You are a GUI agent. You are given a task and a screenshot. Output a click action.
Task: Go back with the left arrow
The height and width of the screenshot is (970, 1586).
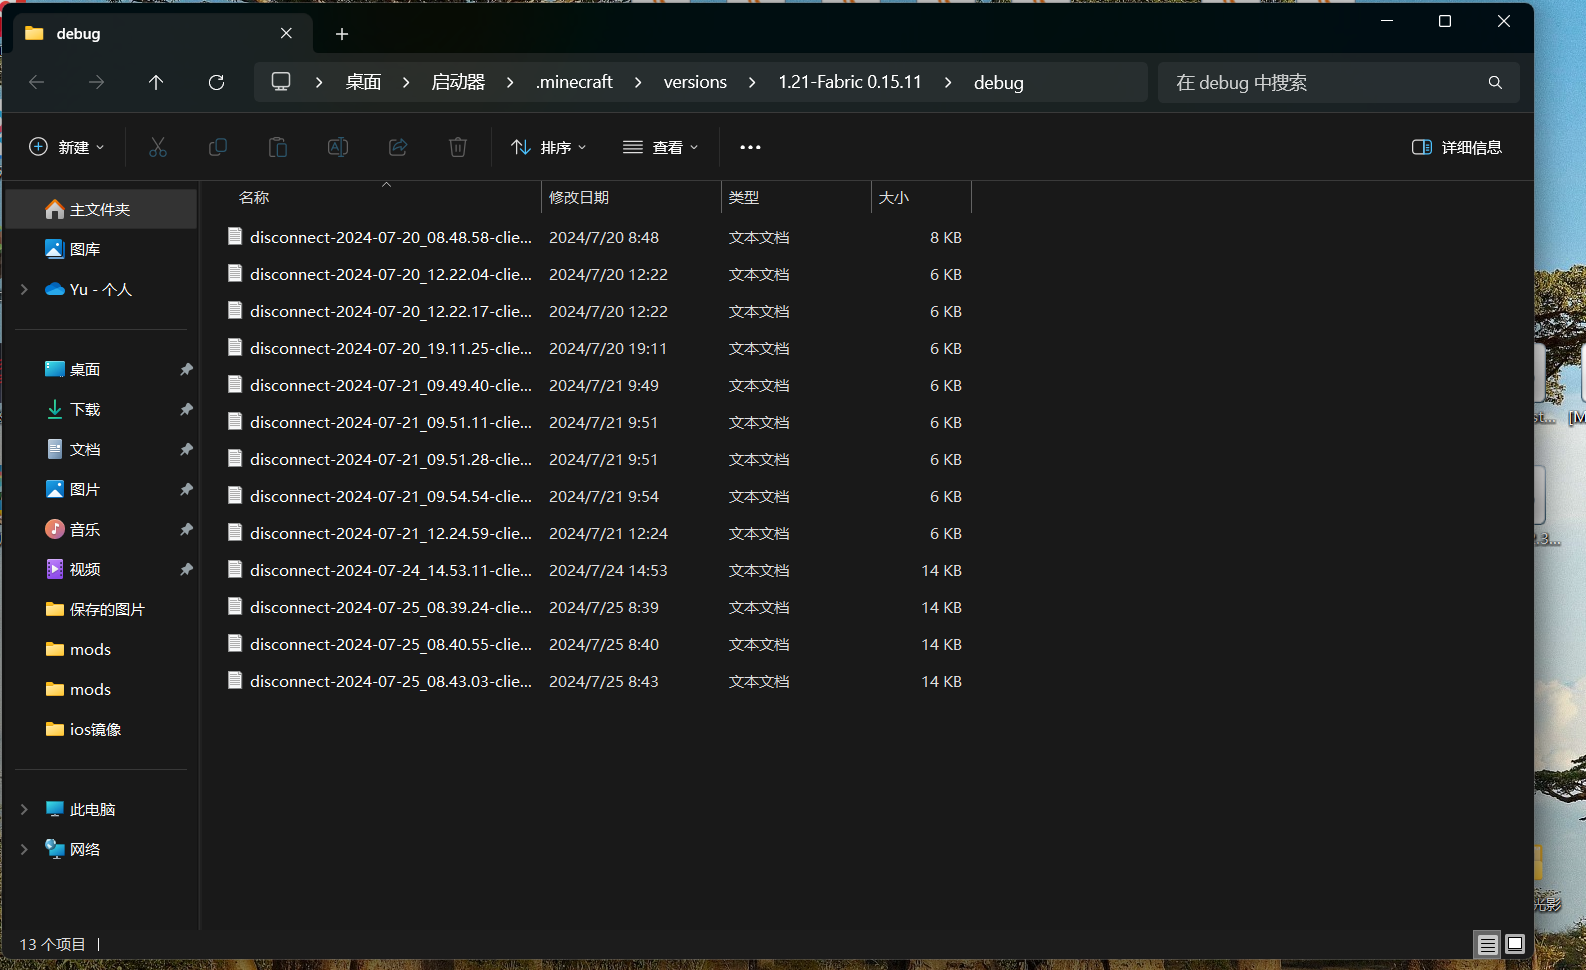[x=37, y=82]
